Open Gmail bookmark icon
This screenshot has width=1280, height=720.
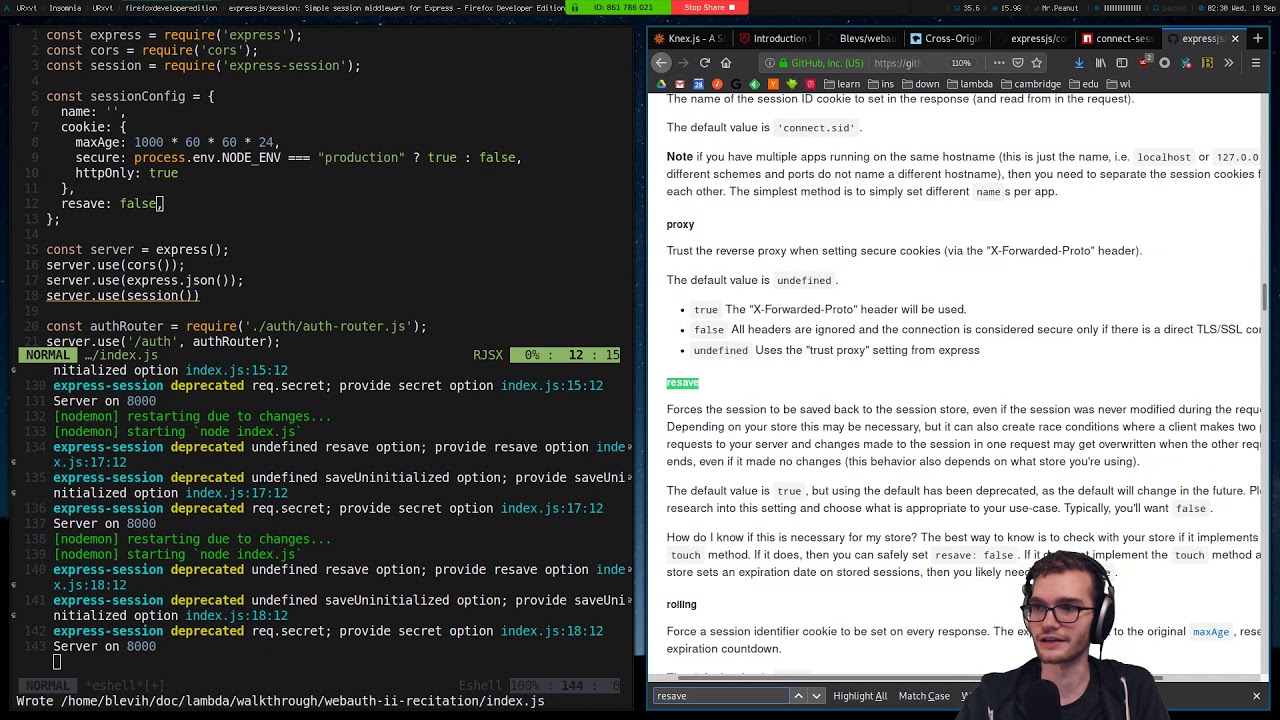click(x=680, y=84)
